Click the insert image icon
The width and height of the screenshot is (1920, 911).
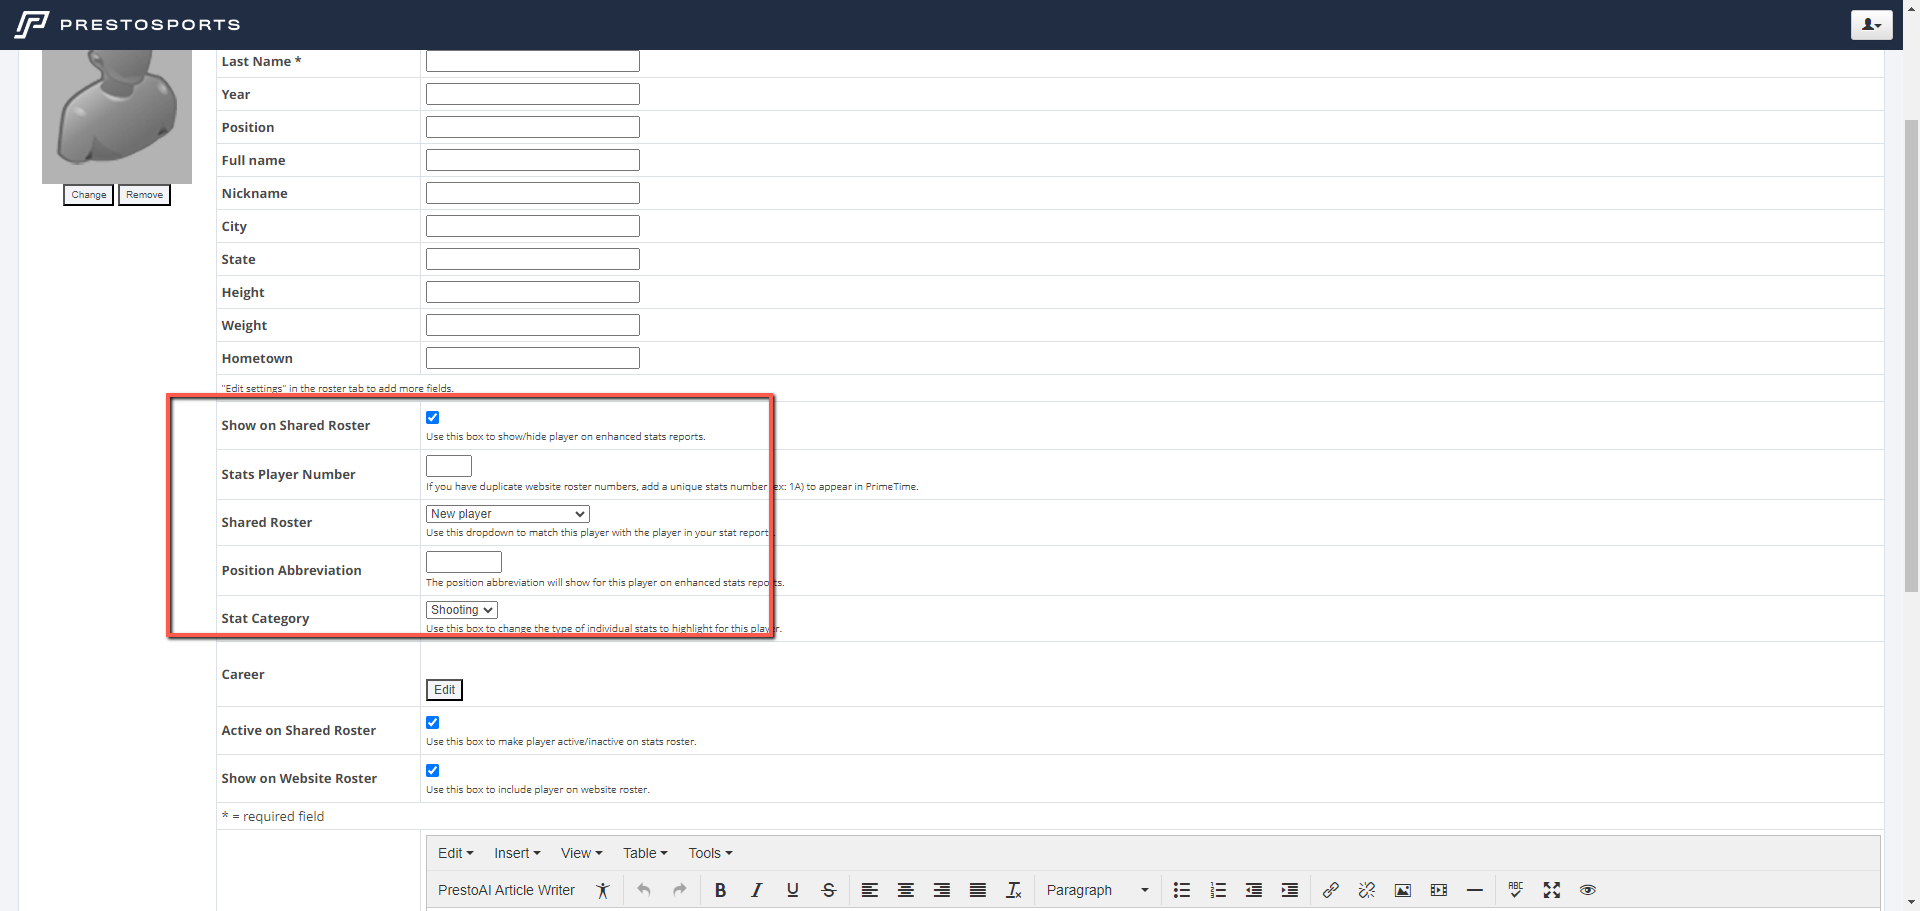pyautogui.click(x=1402, y=890)
